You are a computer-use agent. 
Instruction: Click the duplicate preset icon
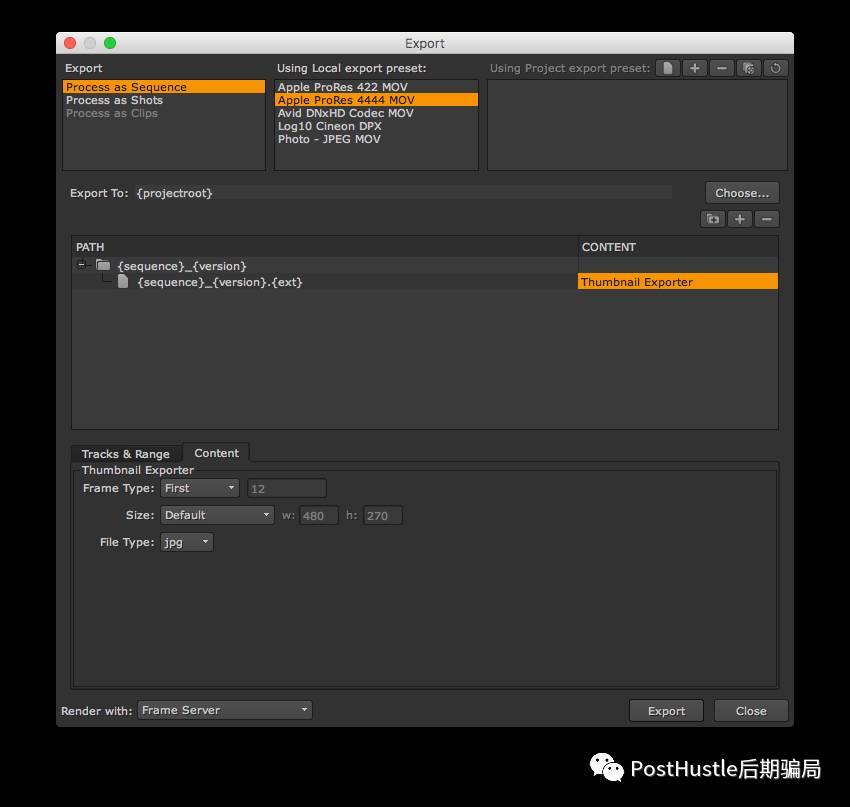click(x=748, y=68)
